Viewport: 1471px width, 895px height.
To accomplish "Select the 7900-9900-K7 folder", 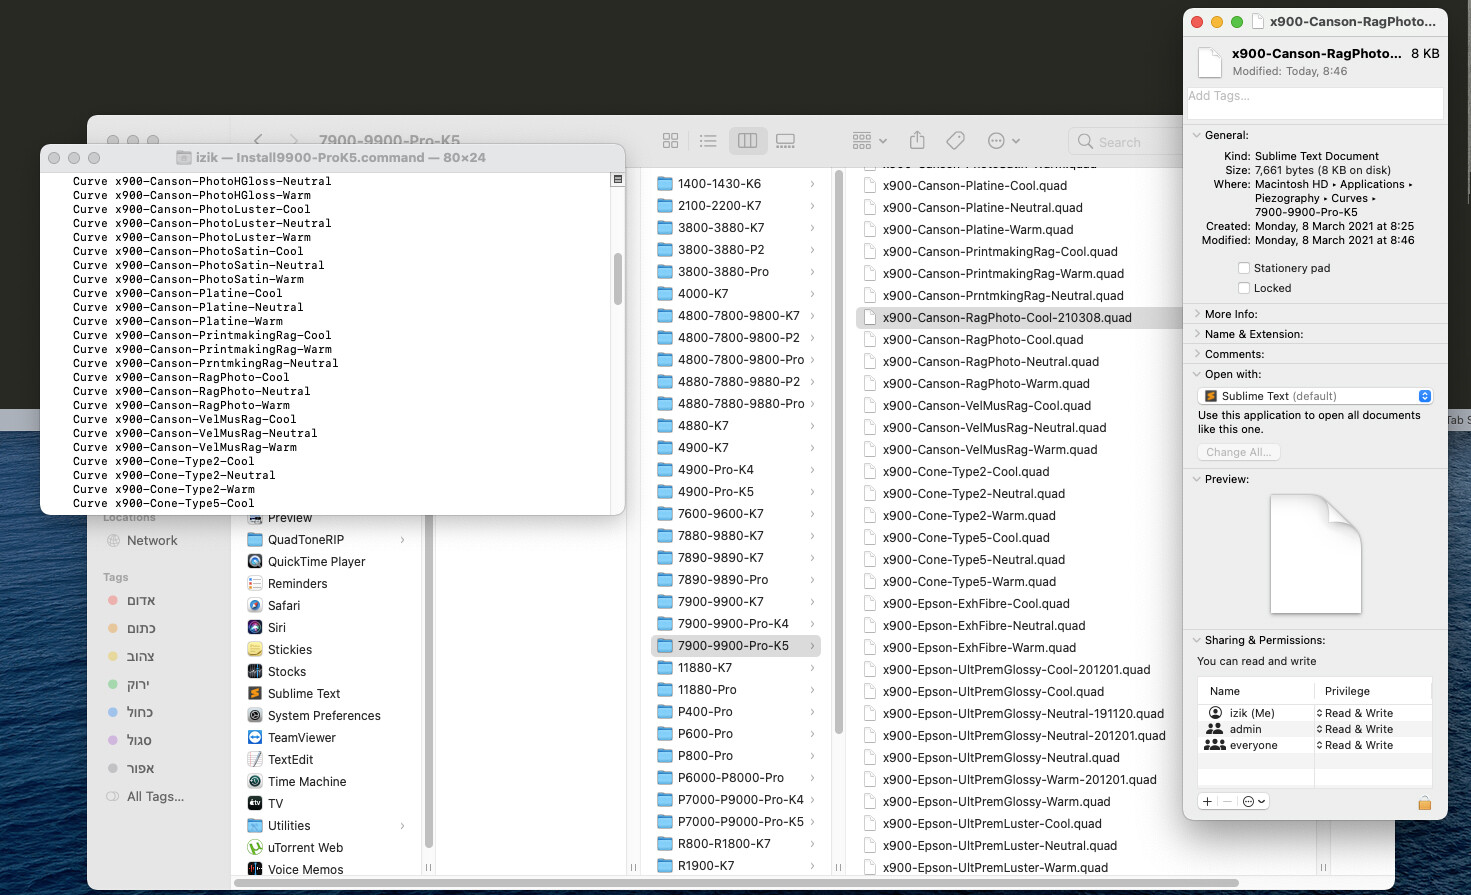I will [720, 601].
